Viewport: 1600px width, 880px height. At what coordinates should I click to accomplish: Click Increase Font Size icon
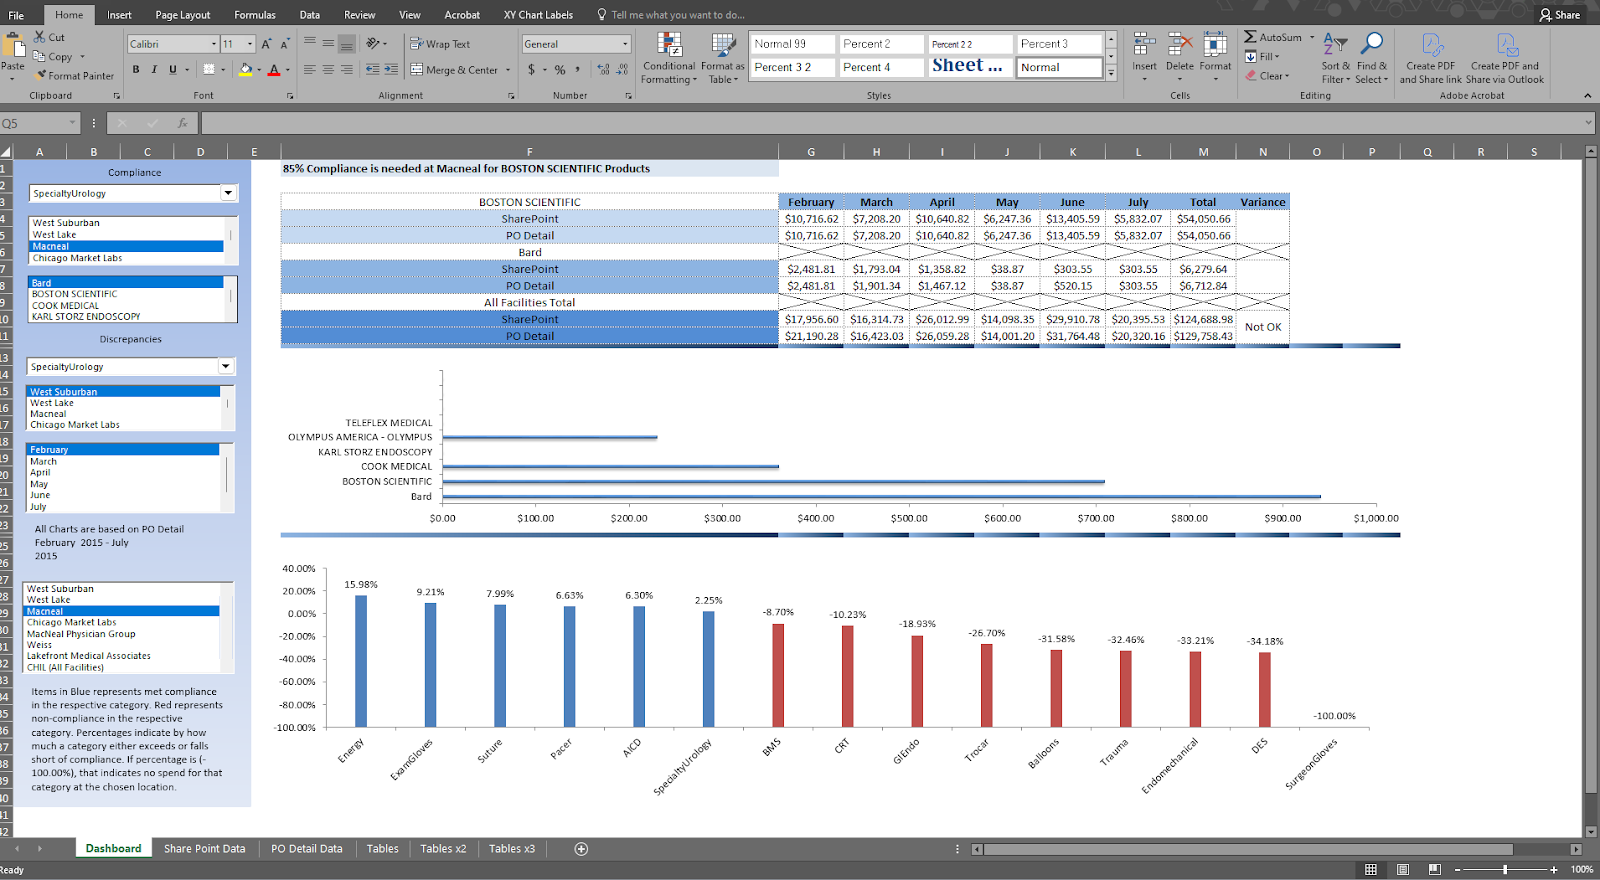266,44
